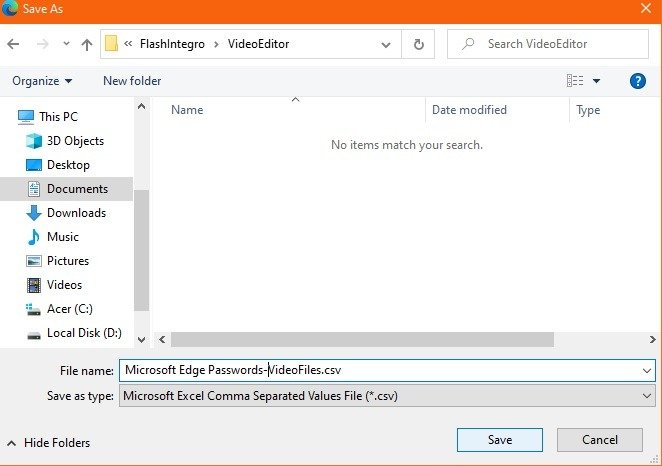Create a New folder

[x=132, y=81]
